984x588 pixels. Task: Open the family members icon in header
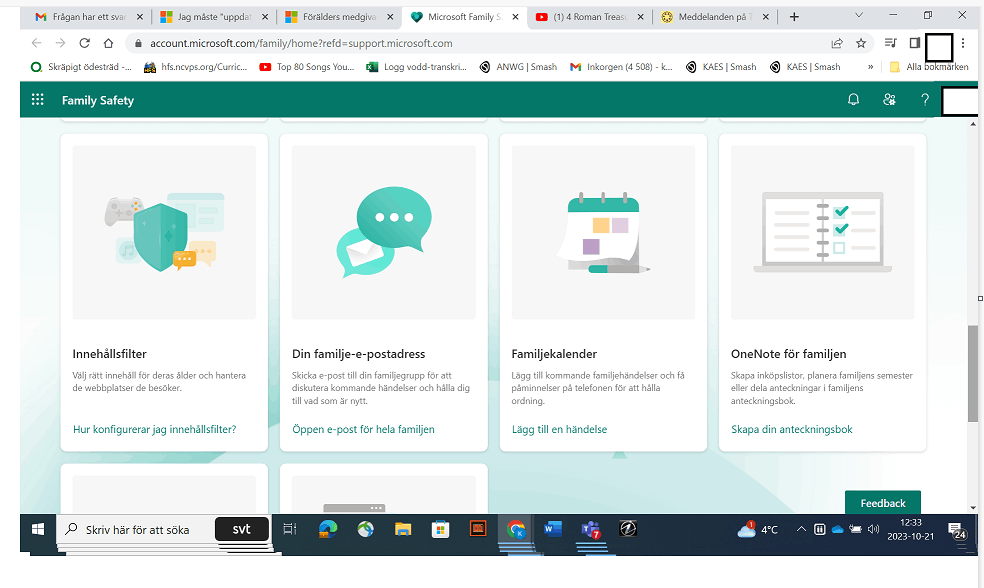point(889,100)
